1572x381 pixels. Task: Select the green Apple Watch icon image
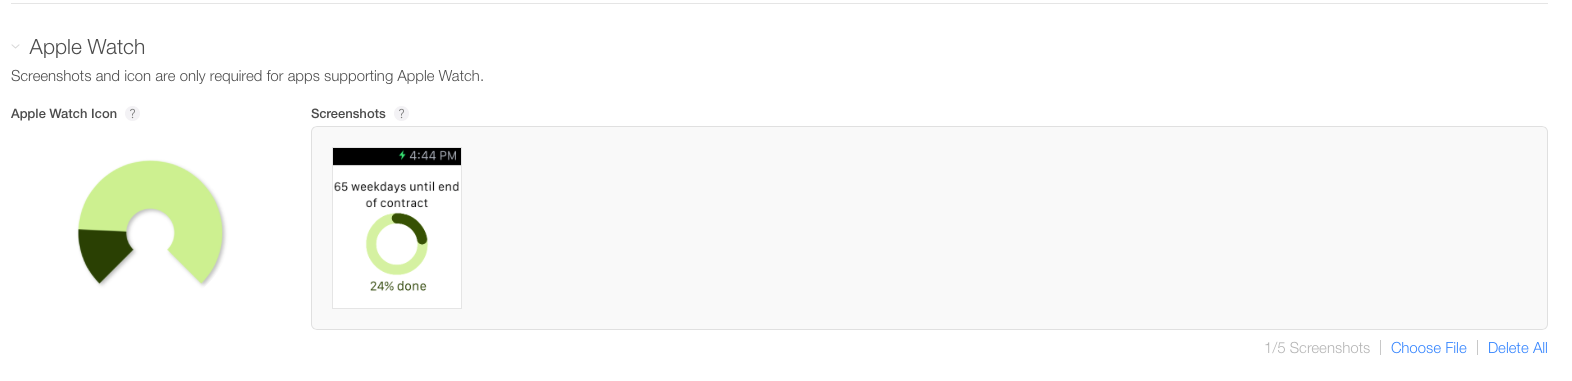150,222
